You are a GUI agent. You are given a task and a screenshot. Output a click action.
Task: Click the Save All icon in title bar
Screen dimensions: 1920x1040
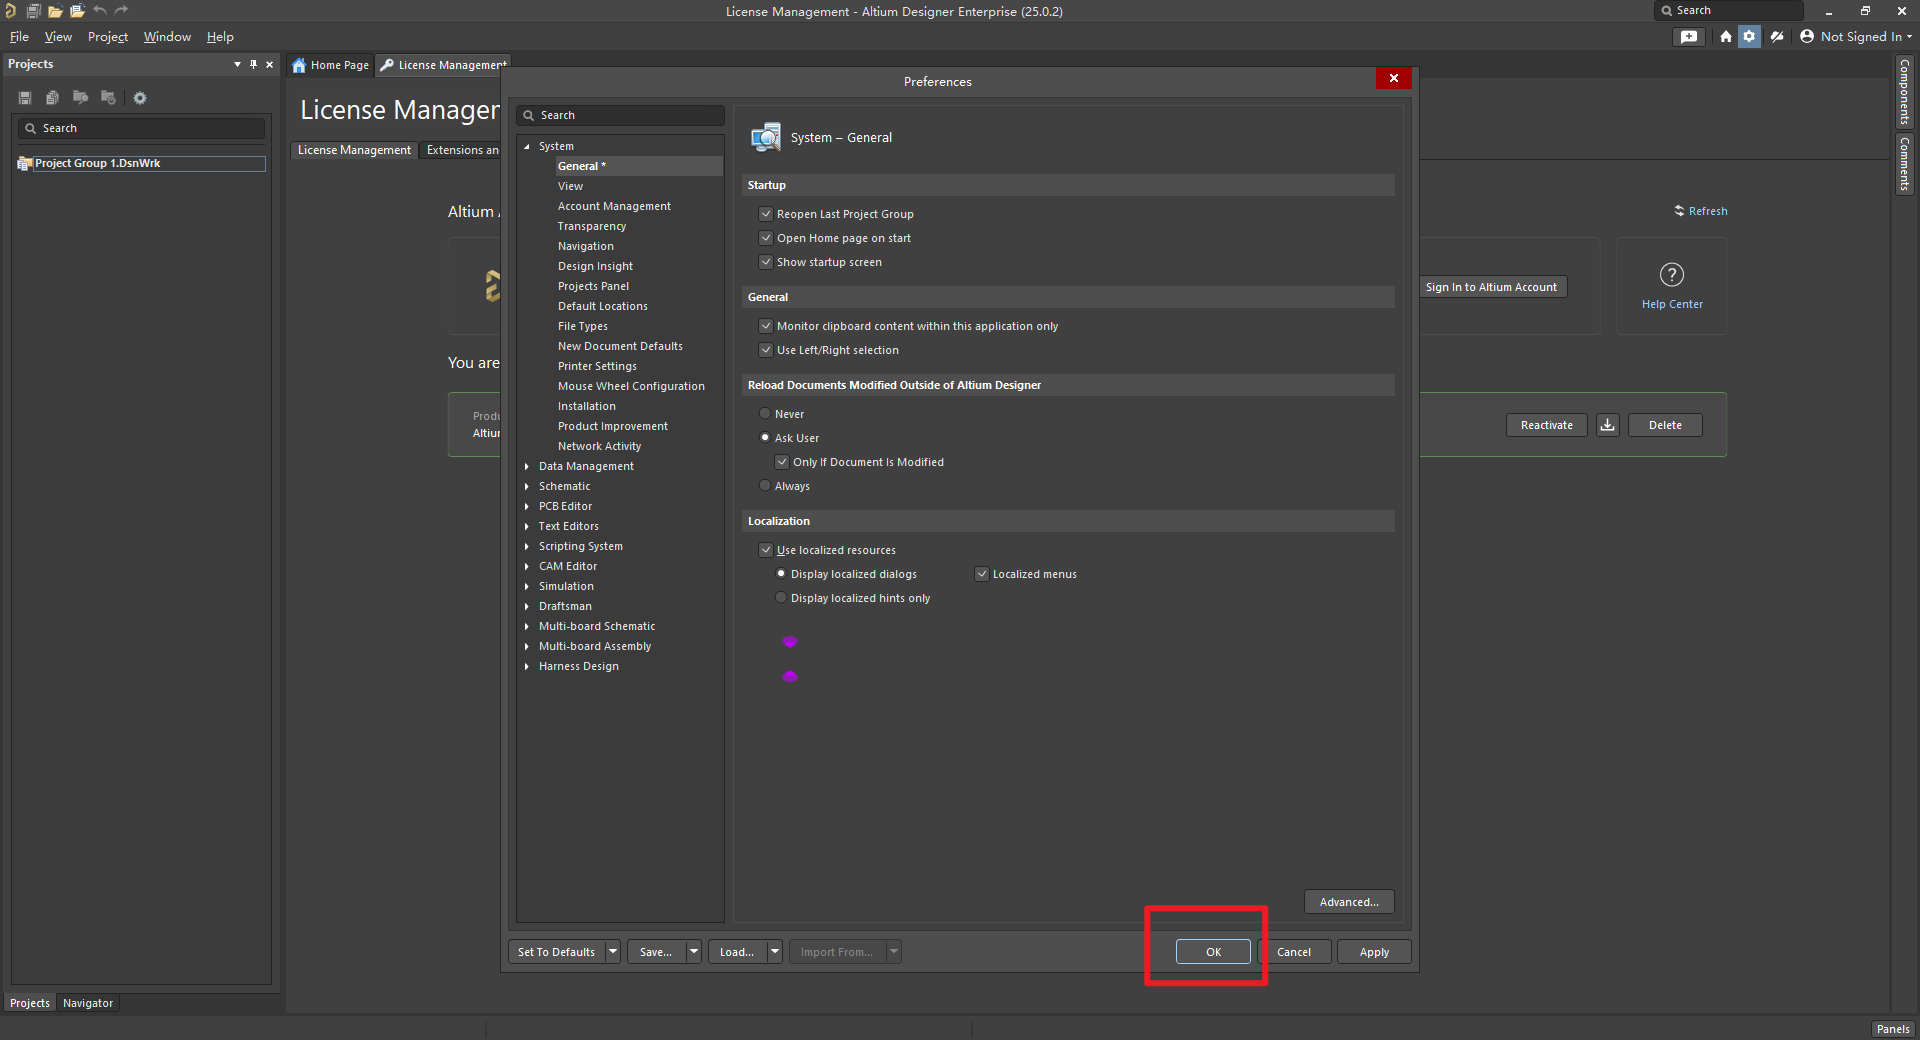coord(33,11)
